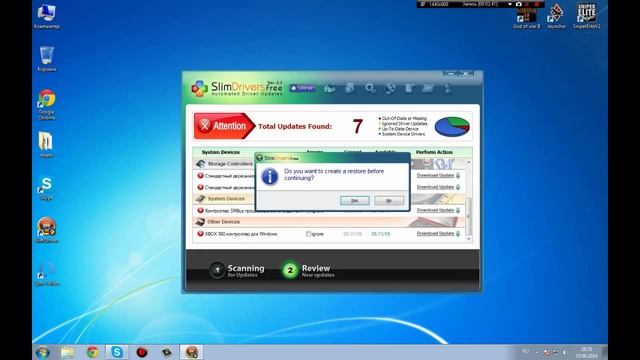Click the driver status pie chart
640x360 pixels.
pyautogui.click(x=452, y=127)
